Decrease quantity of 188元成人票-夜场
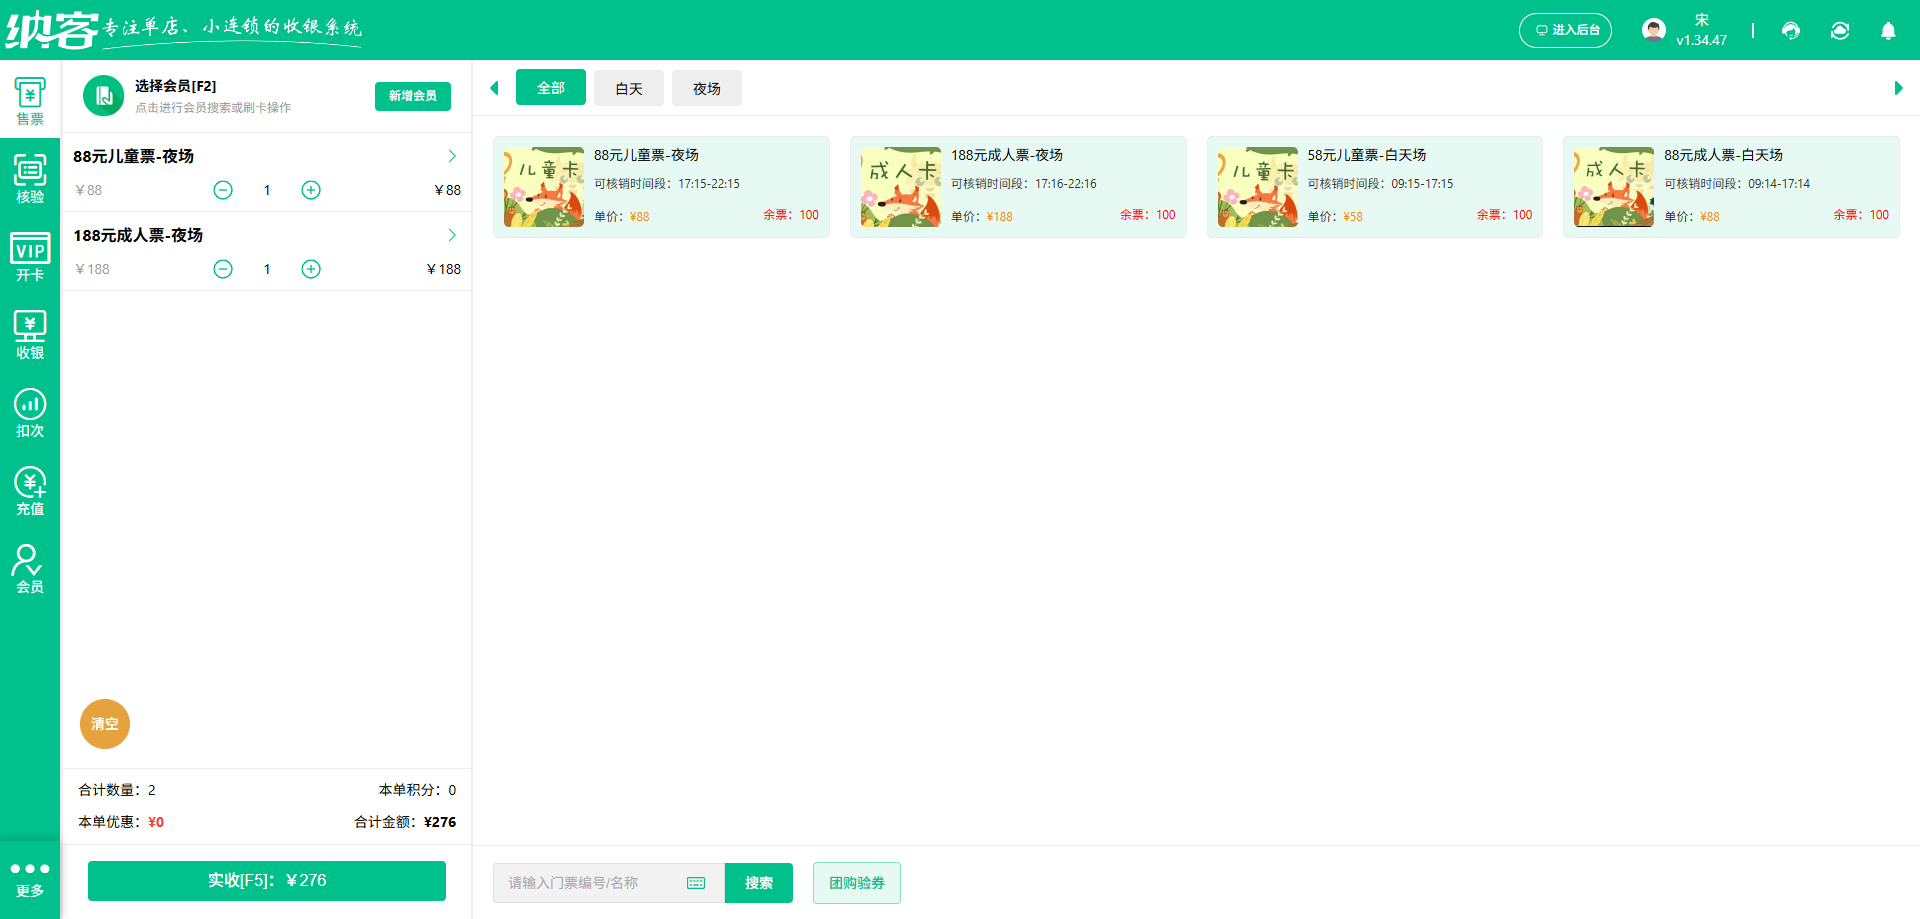1920x919 pixels. point(223,268)
